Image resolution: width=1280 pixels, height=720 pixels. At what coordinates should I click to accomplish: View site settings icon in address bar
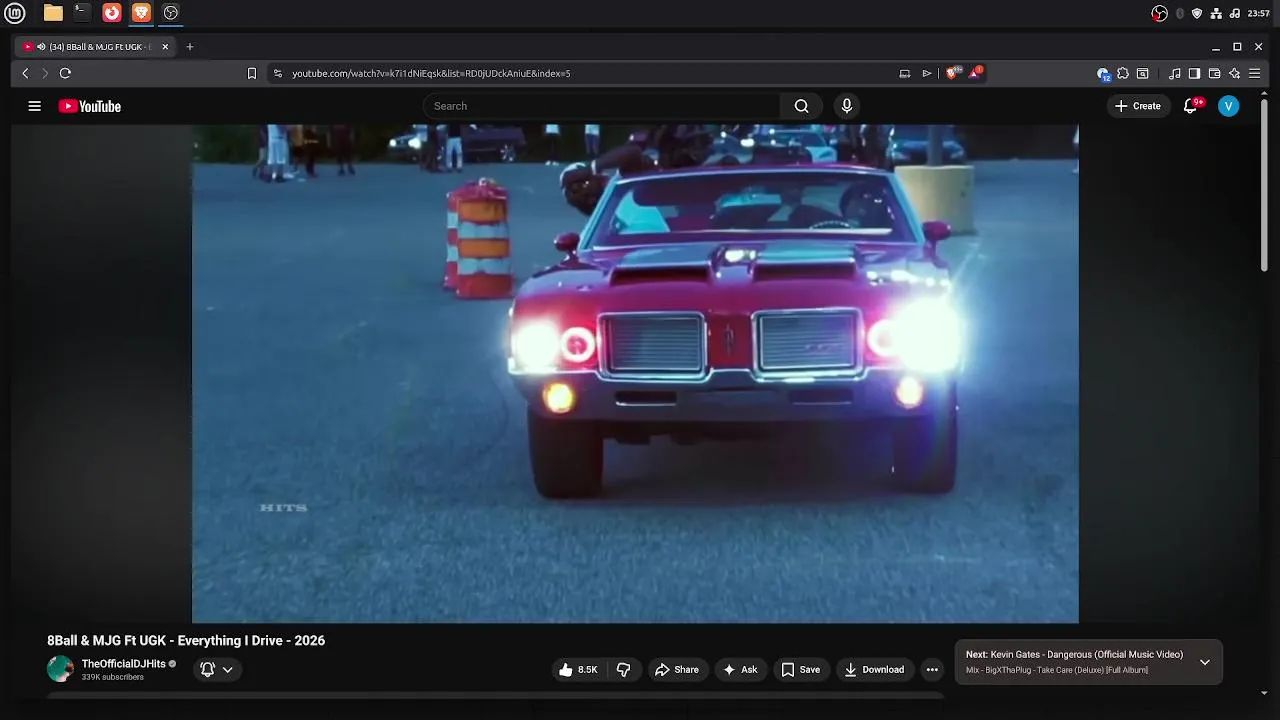(278, 73)
